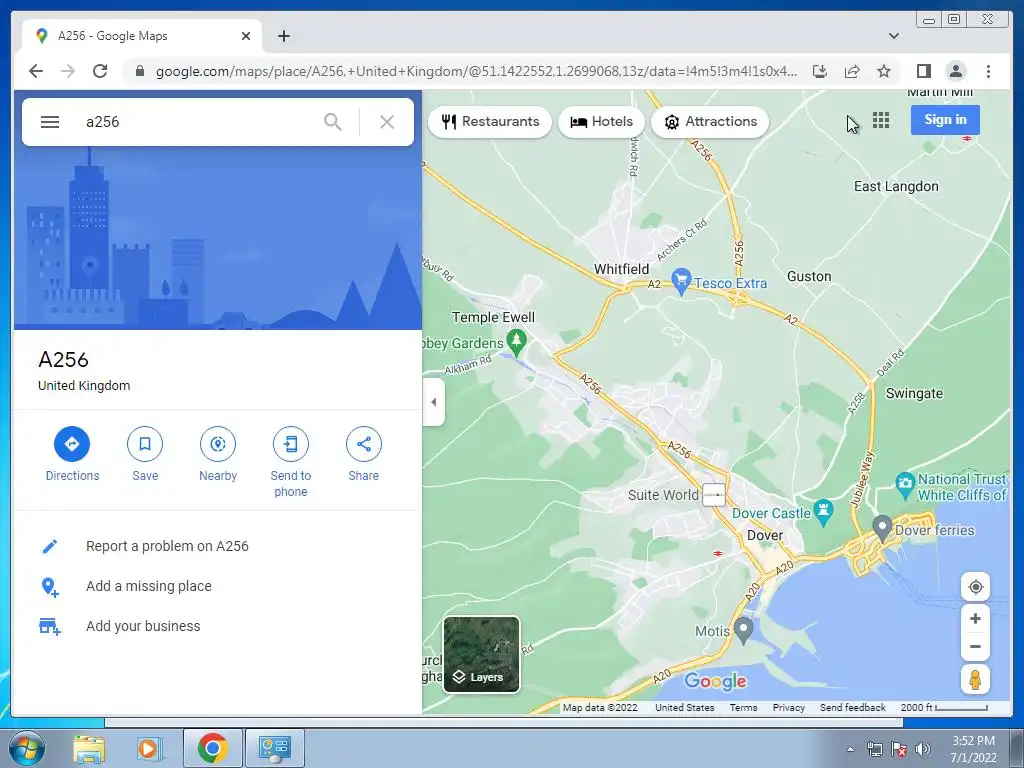
Task: Show hidden system tray icons
Action: tap(850, 749)
